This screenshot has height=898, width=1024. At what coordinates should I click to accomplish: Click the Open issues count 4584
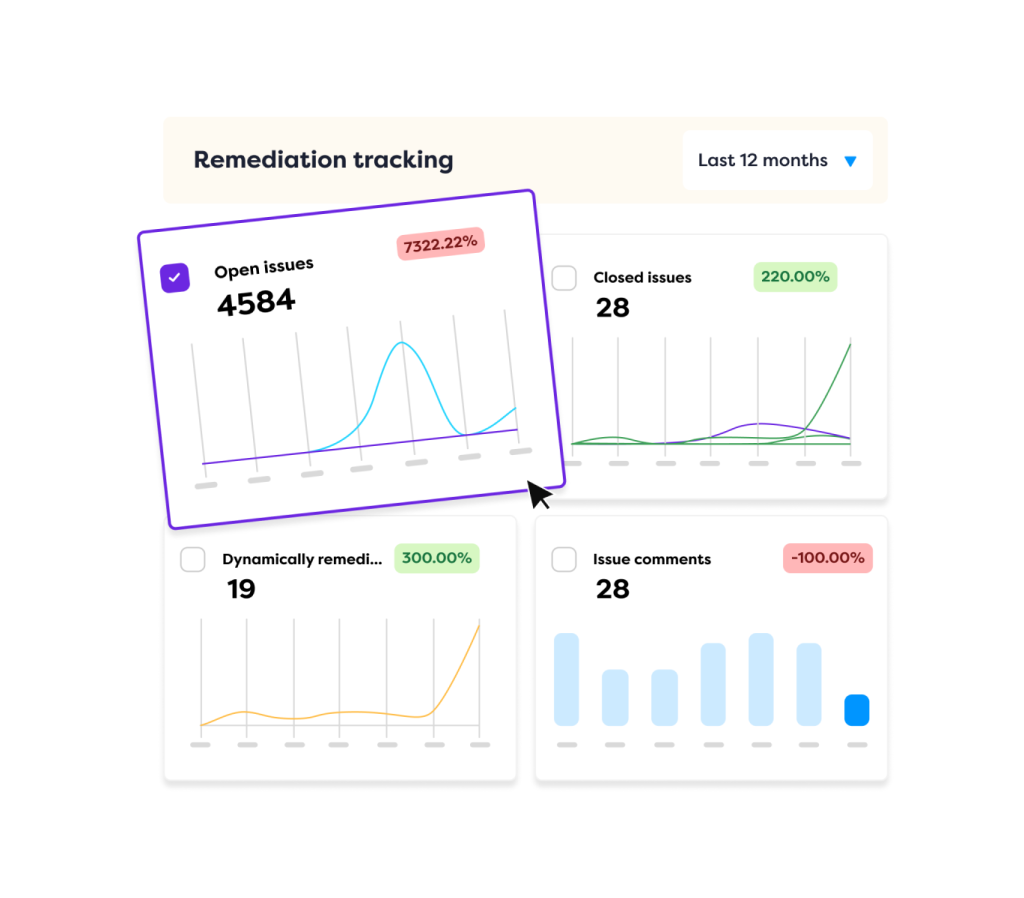point(256,302)
